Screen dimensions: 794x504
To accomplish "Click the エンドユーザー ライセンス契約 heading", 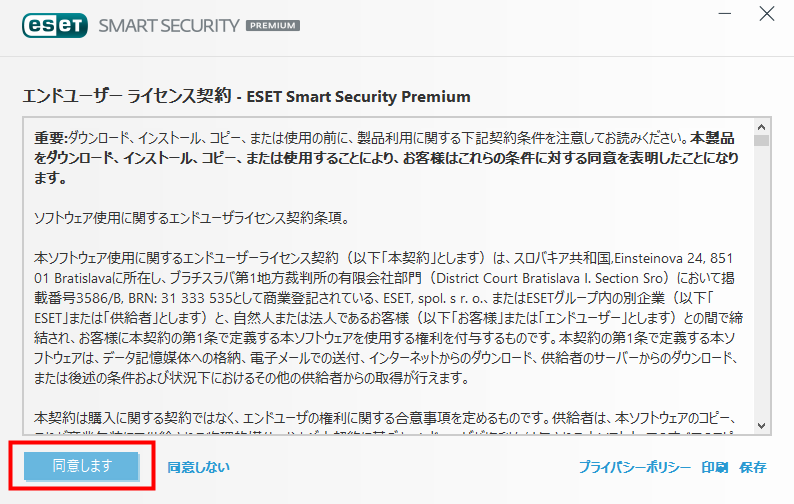I will [127, 96].
